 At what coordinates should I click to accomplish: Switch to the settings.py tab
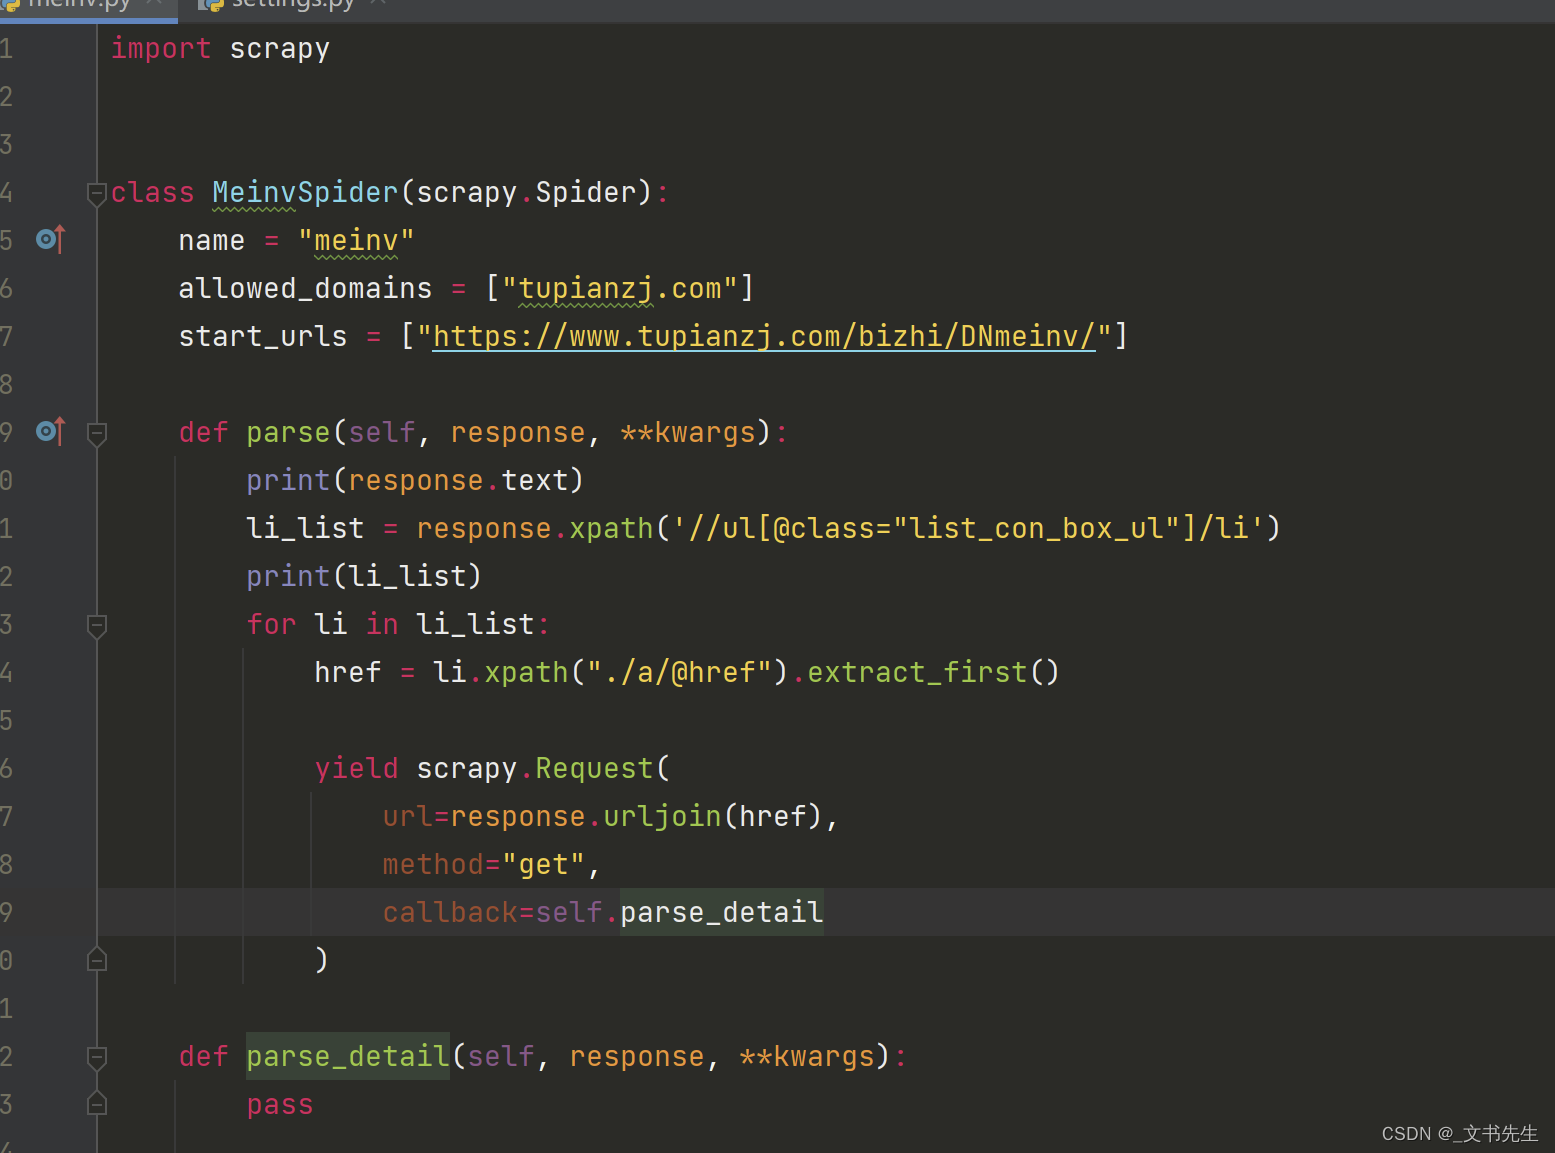(290, 5)
